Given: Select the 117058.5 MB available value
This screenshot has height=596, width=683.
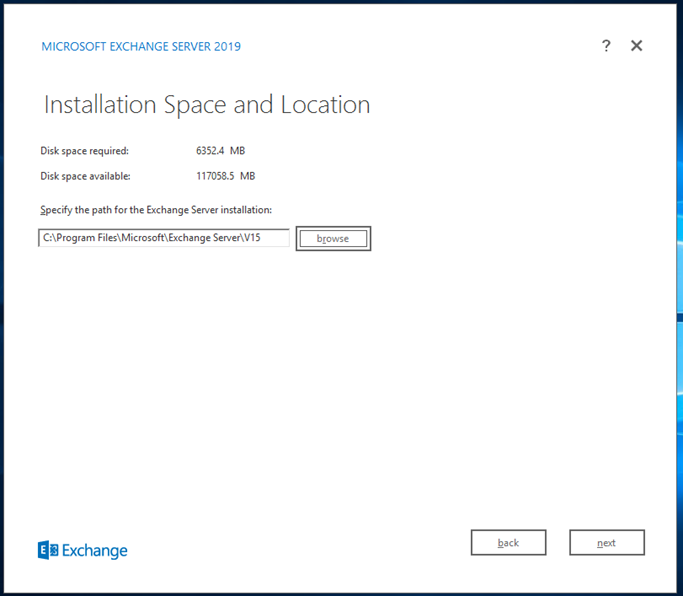Looking at the screenshot, I should (x=226, y=176).
